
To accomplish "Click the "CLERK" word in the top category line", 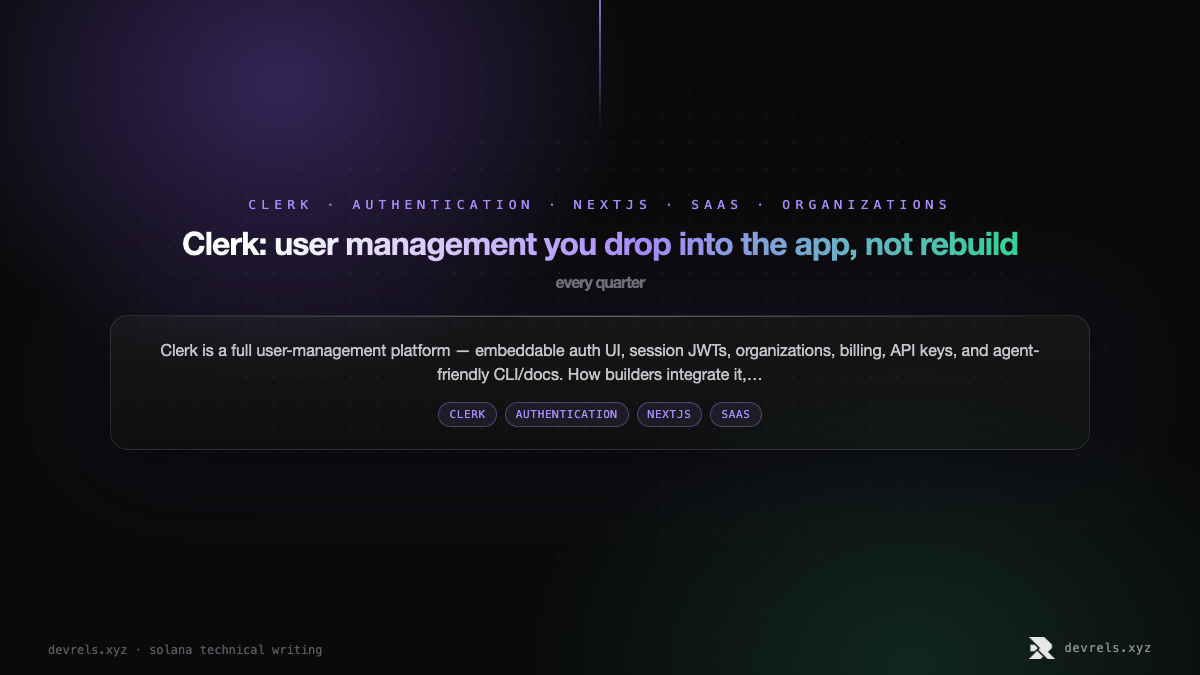I will (x=280, y=205).
